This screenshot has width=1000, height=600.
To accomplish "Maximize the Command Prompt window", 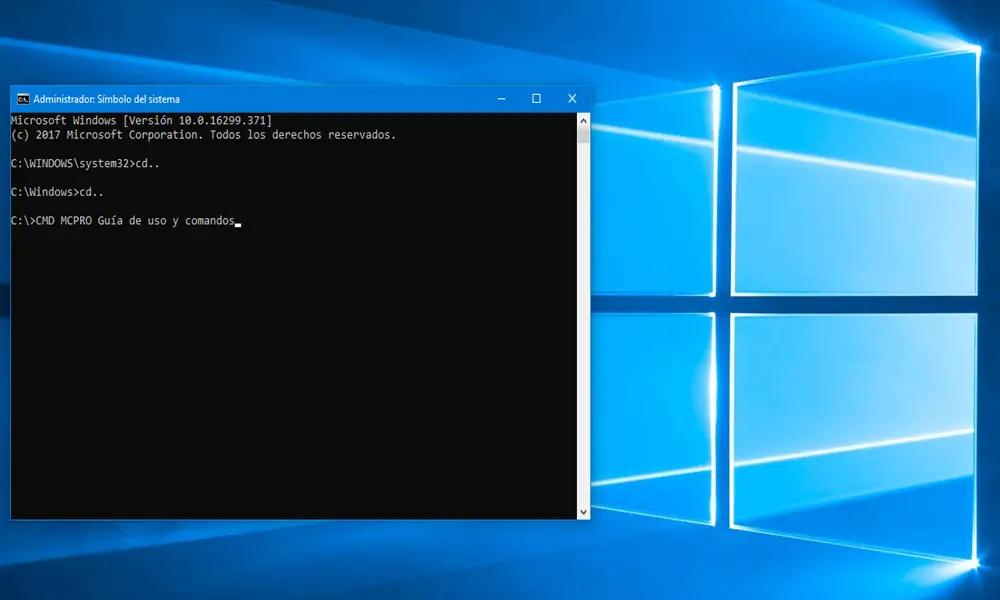I will (536, 99).
